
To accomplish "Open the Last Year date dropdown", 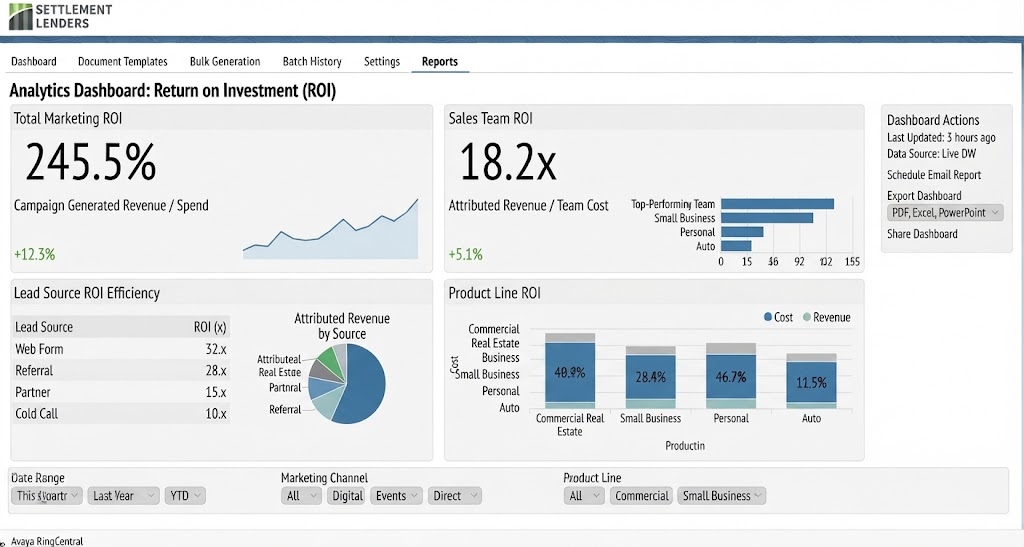I will 123,496.
